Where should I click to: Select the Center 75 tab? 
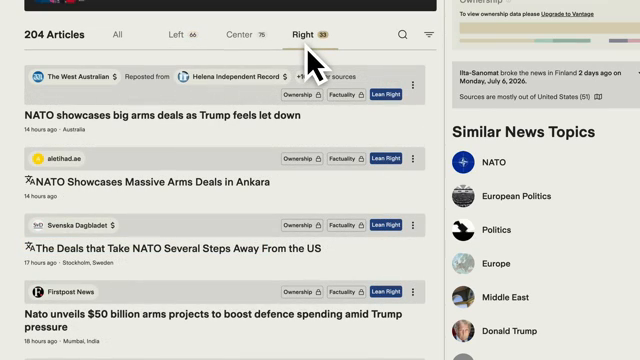pos(246,35)
